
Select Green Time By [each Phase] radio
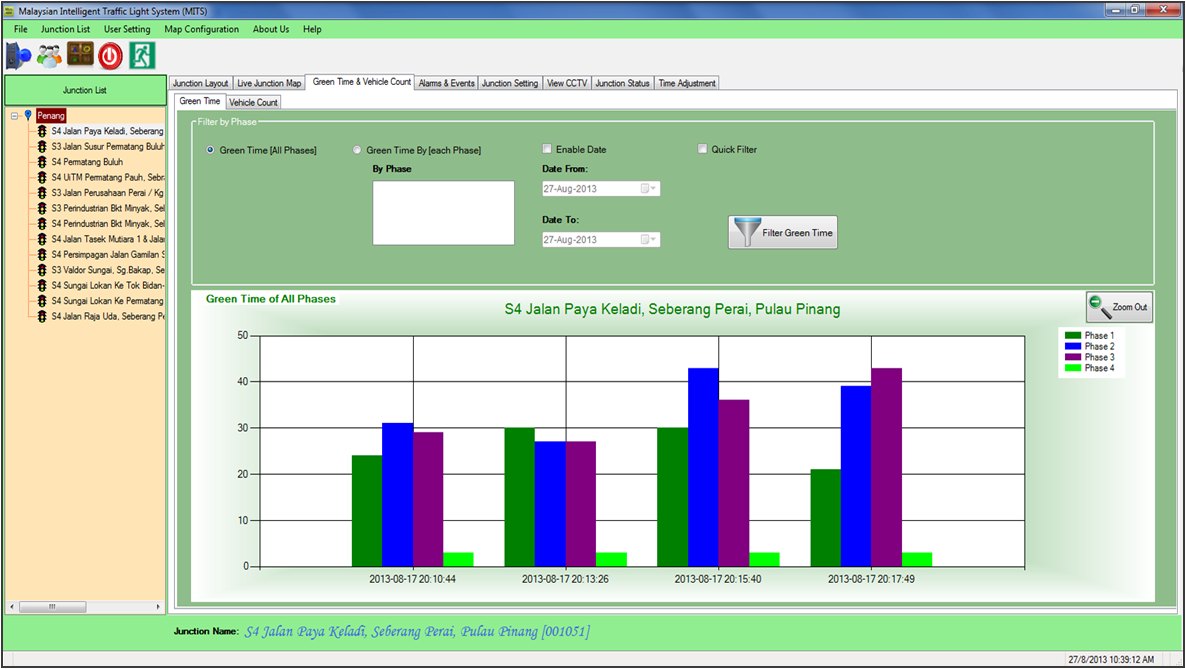[358, 150]
